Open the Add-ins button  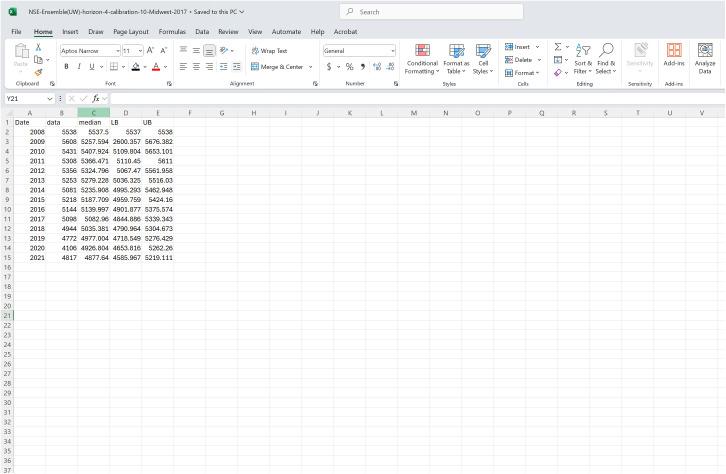pos(674,59)
